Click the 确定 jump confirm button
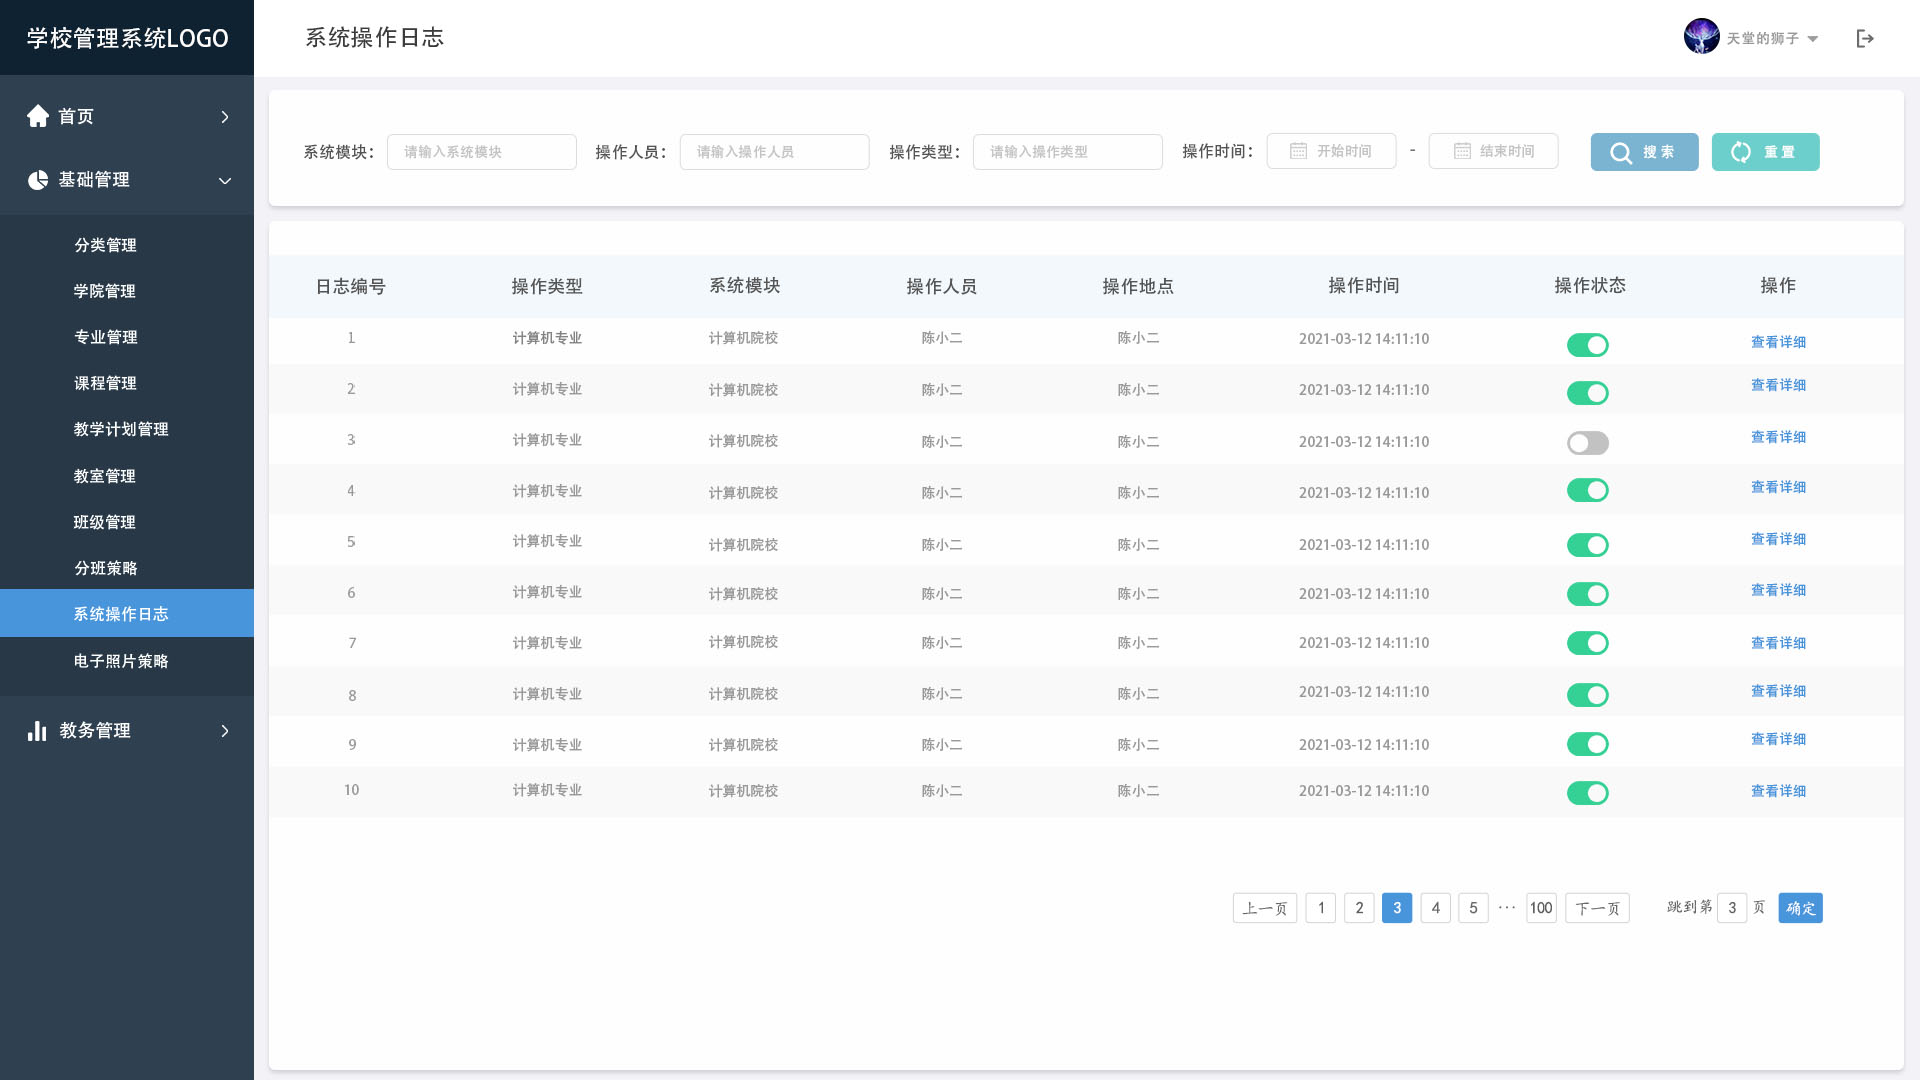This screenshot has width=1920, height=1080. pyautogui.click(x=1800, y=908)
